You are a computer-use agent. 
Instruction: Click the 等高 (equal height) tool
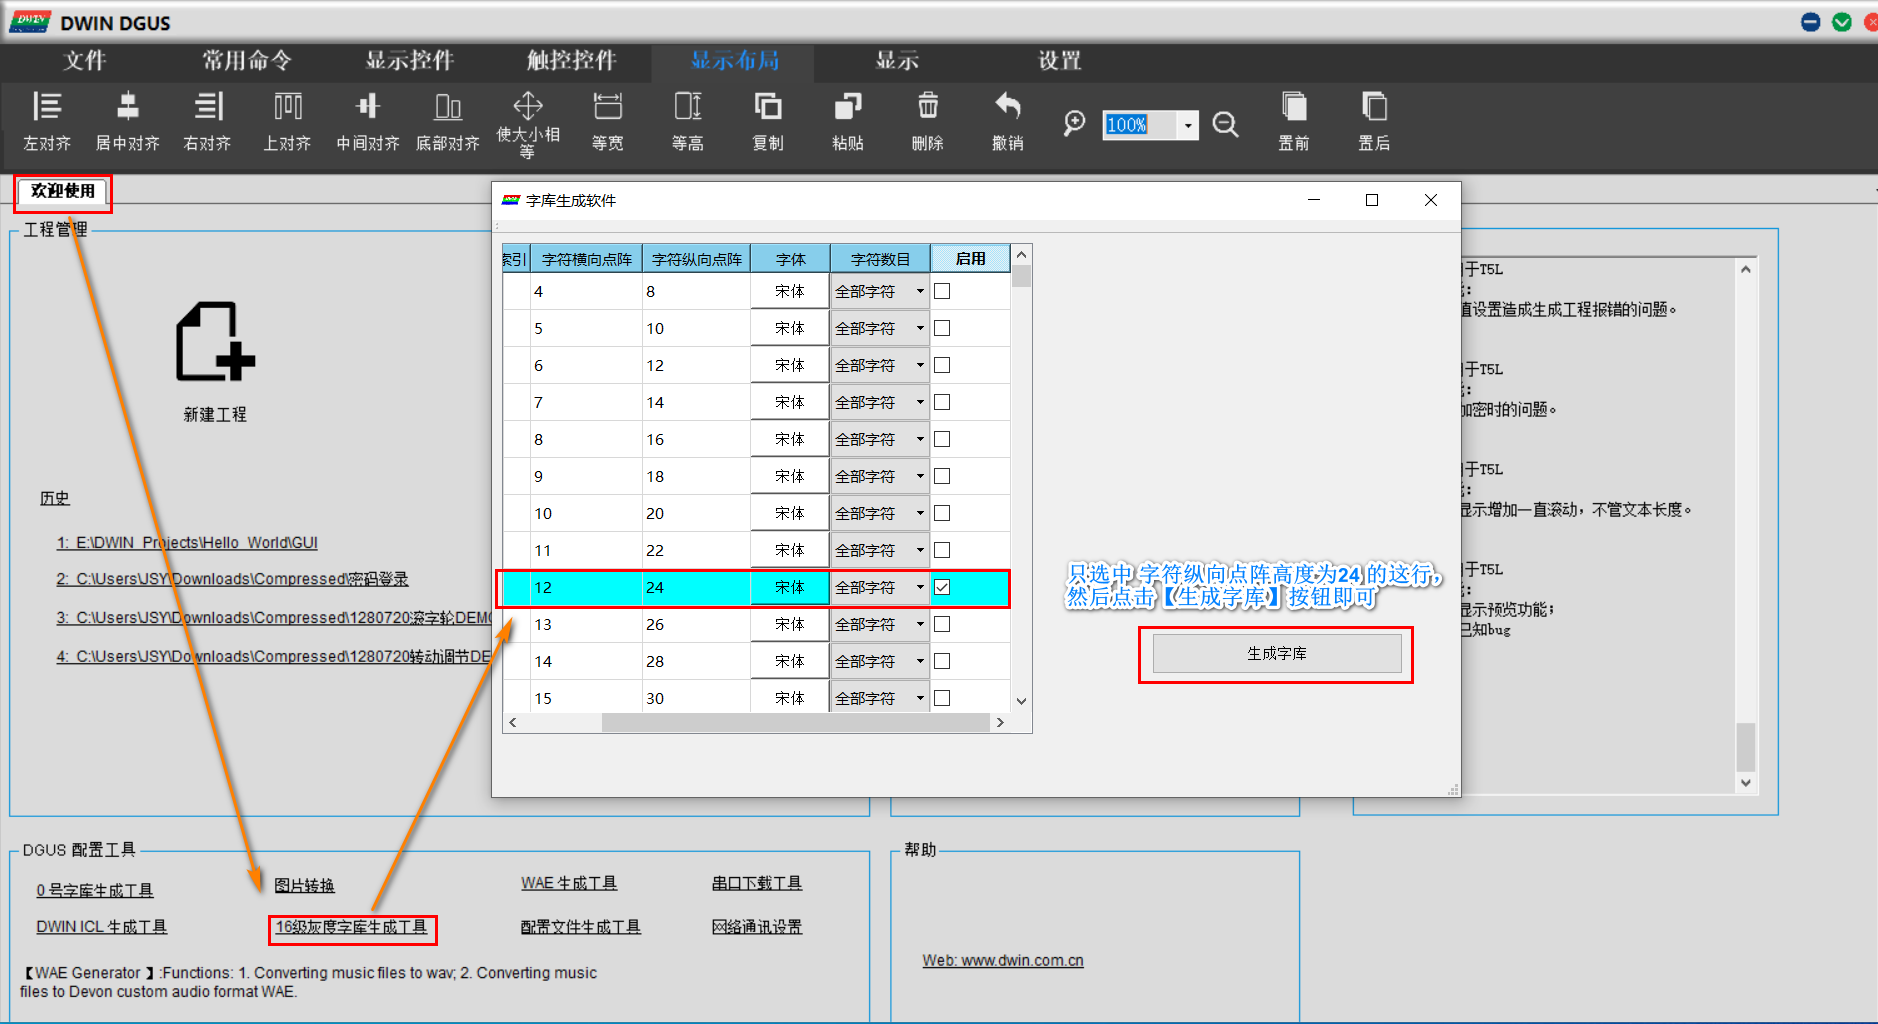click(x=686, y=120)
